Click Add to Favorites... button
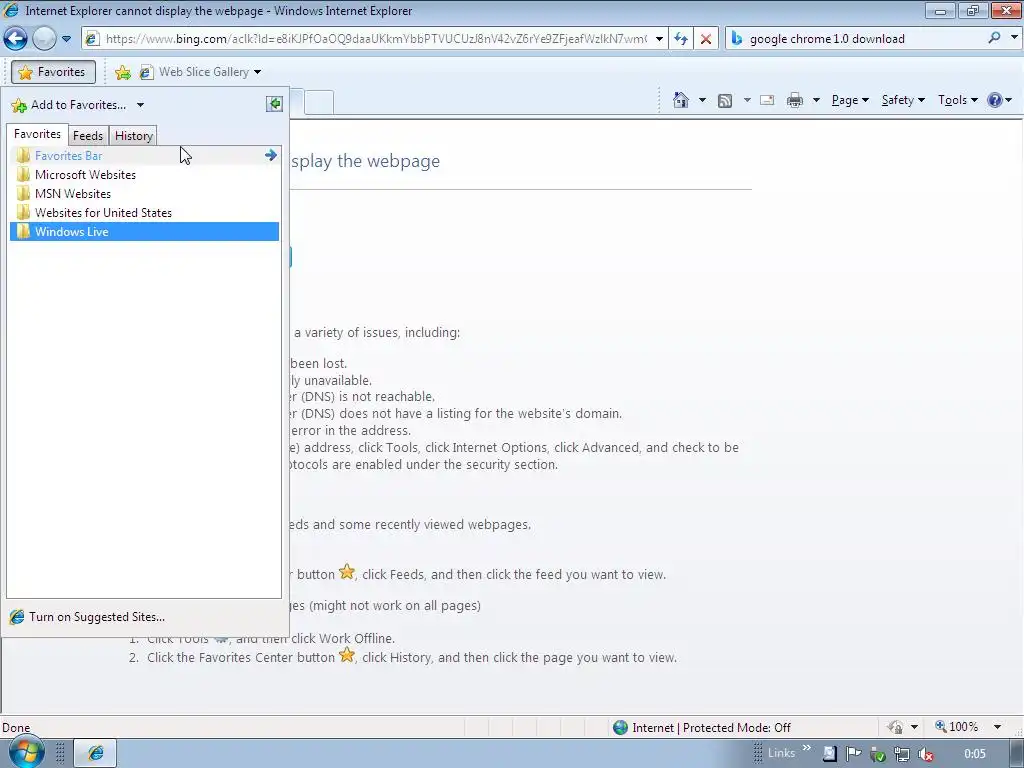This screenshot has height=768, width=1024. pyautogui.click(x=69, y=104)
